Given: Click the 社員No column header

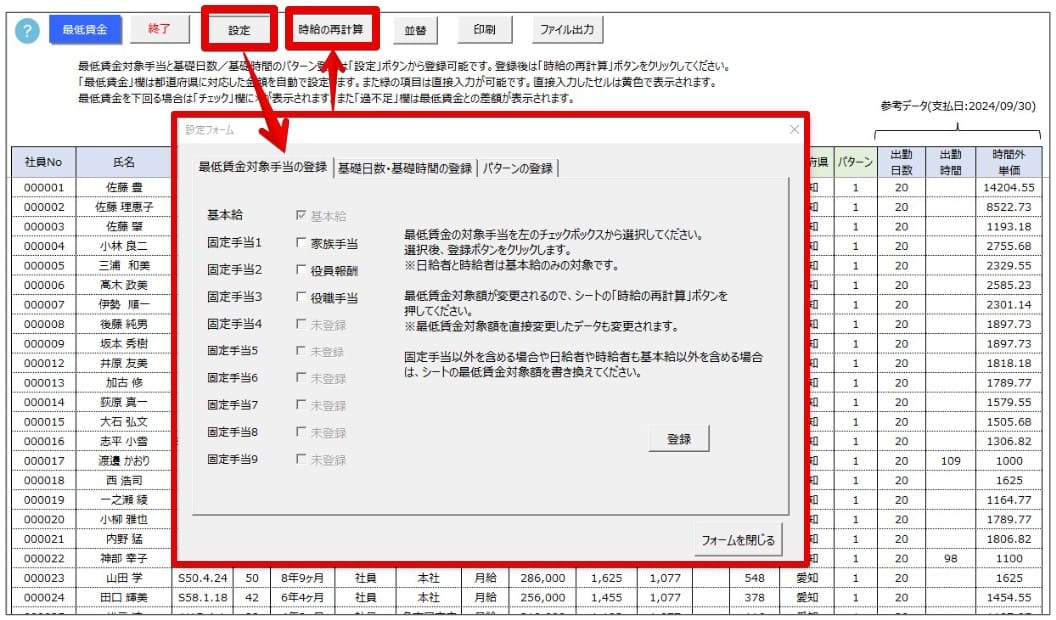Looking at the screenshot, I should [x=43, y=162].
